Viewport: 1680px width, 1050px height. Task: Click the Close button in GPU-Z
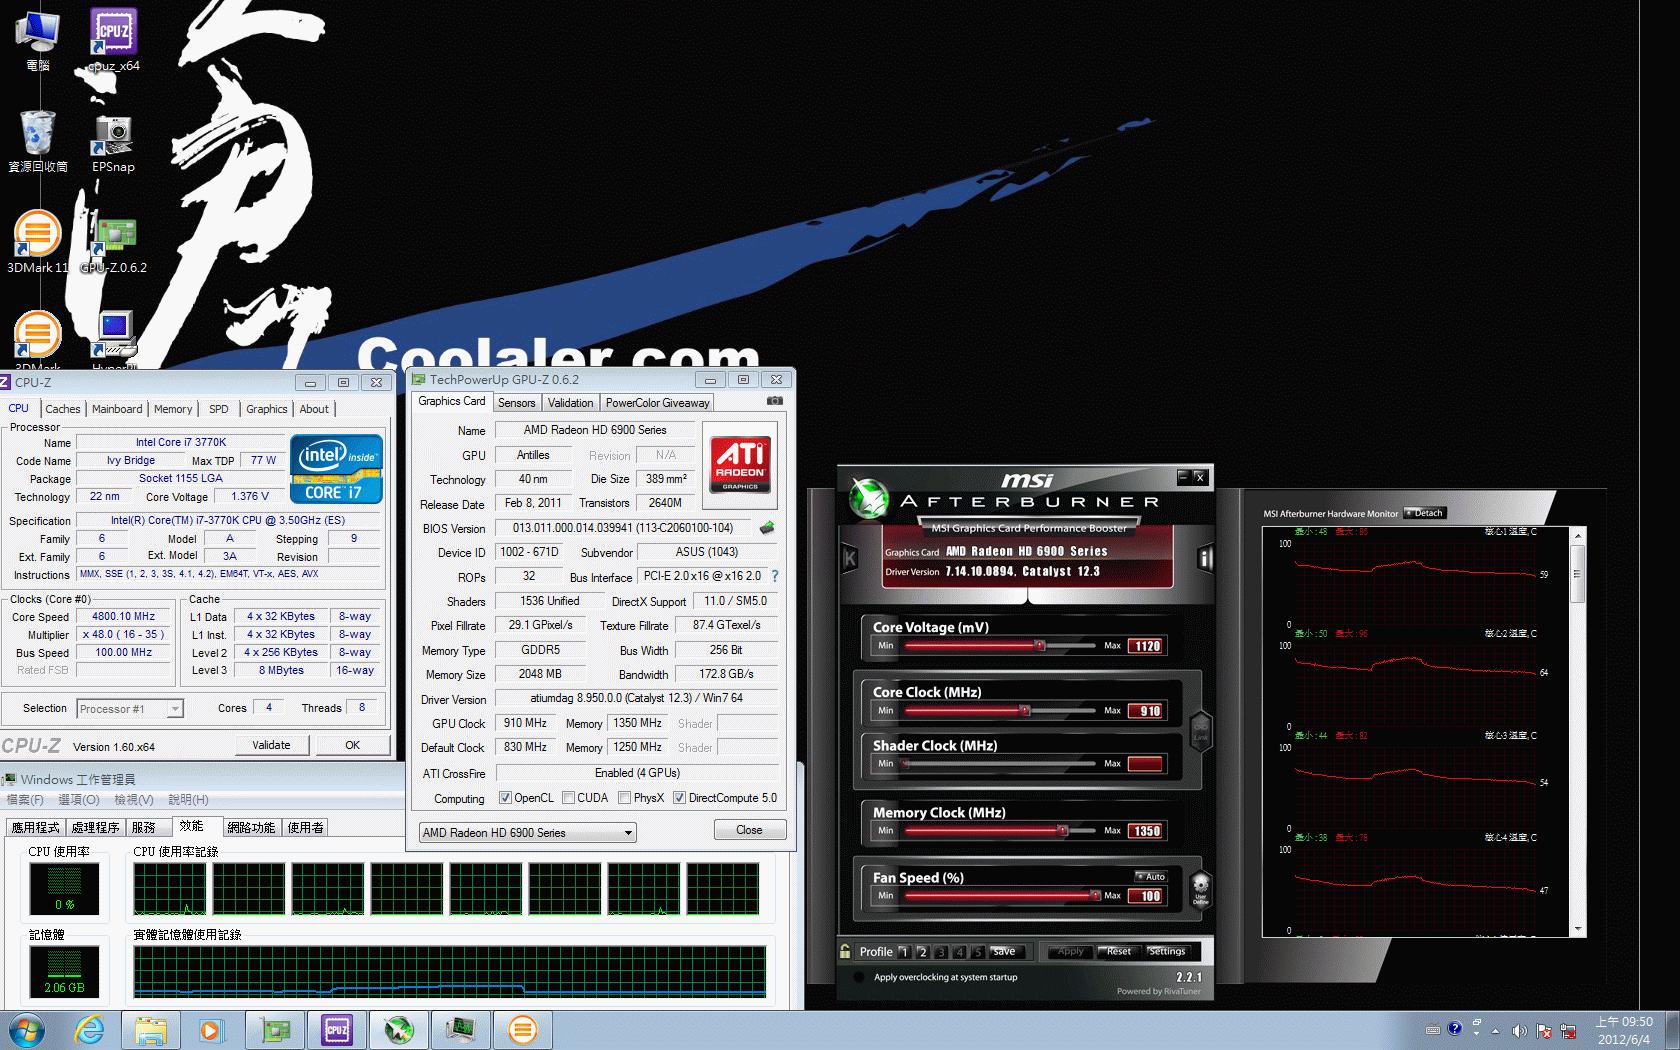point(750,830)
